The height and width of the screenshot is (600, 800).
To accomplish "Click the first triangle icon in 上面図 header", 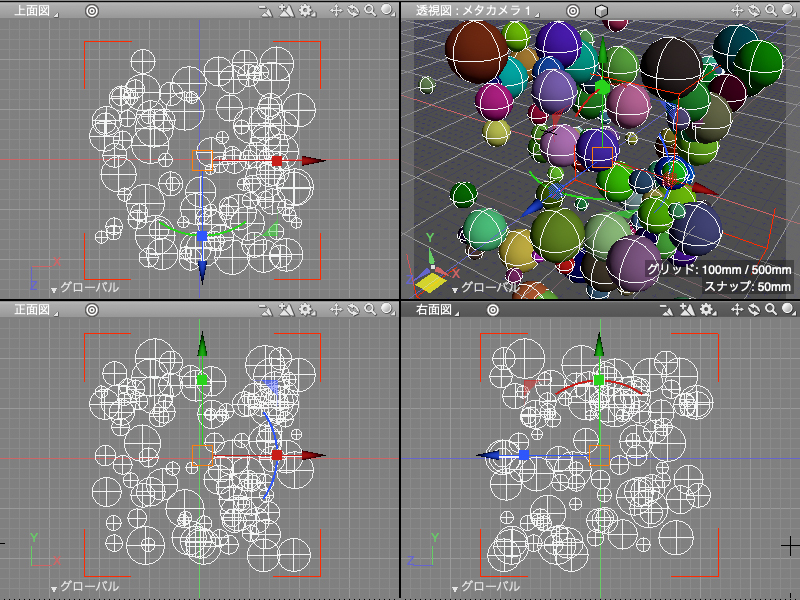I will pyautogui.click(x=266, y=11).
